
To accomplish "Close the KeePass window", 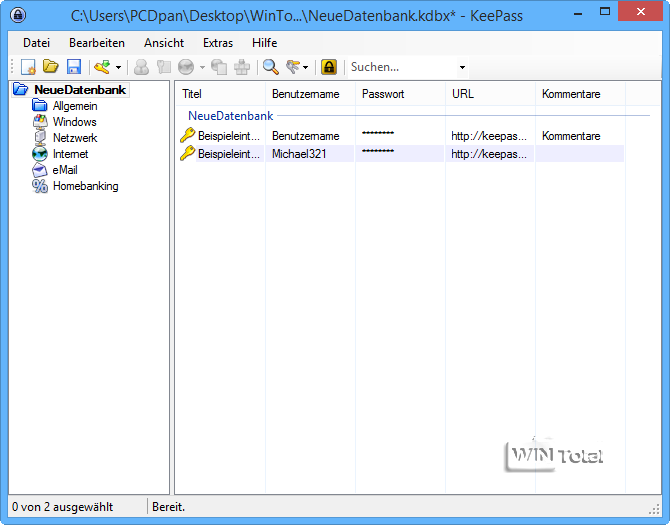I will [640, 12].
